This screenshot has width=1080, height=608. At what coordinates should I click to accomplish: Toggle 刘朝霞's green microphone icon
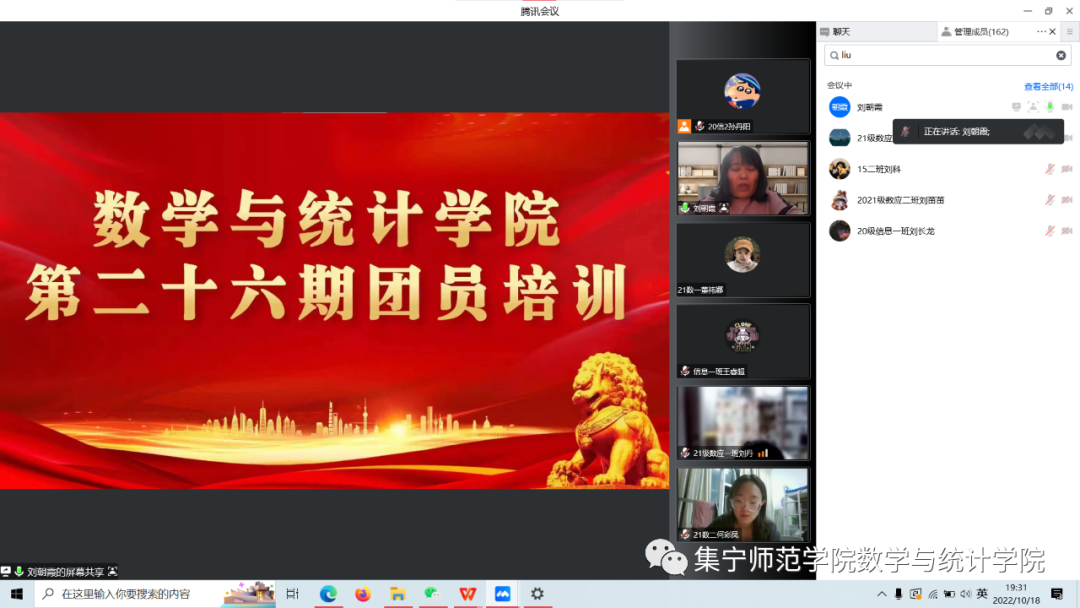(x=1050, y=107)
